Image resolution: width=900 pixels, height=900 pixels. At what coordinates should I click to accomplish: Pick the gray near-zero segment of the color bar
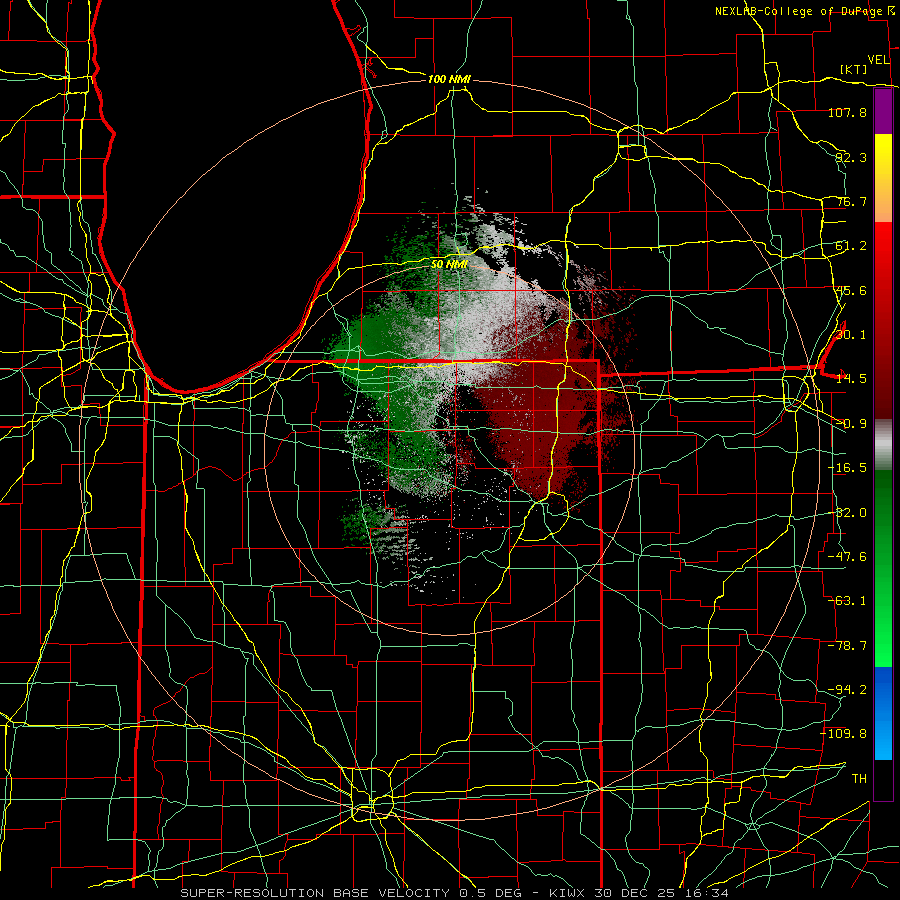pos(883,445)
